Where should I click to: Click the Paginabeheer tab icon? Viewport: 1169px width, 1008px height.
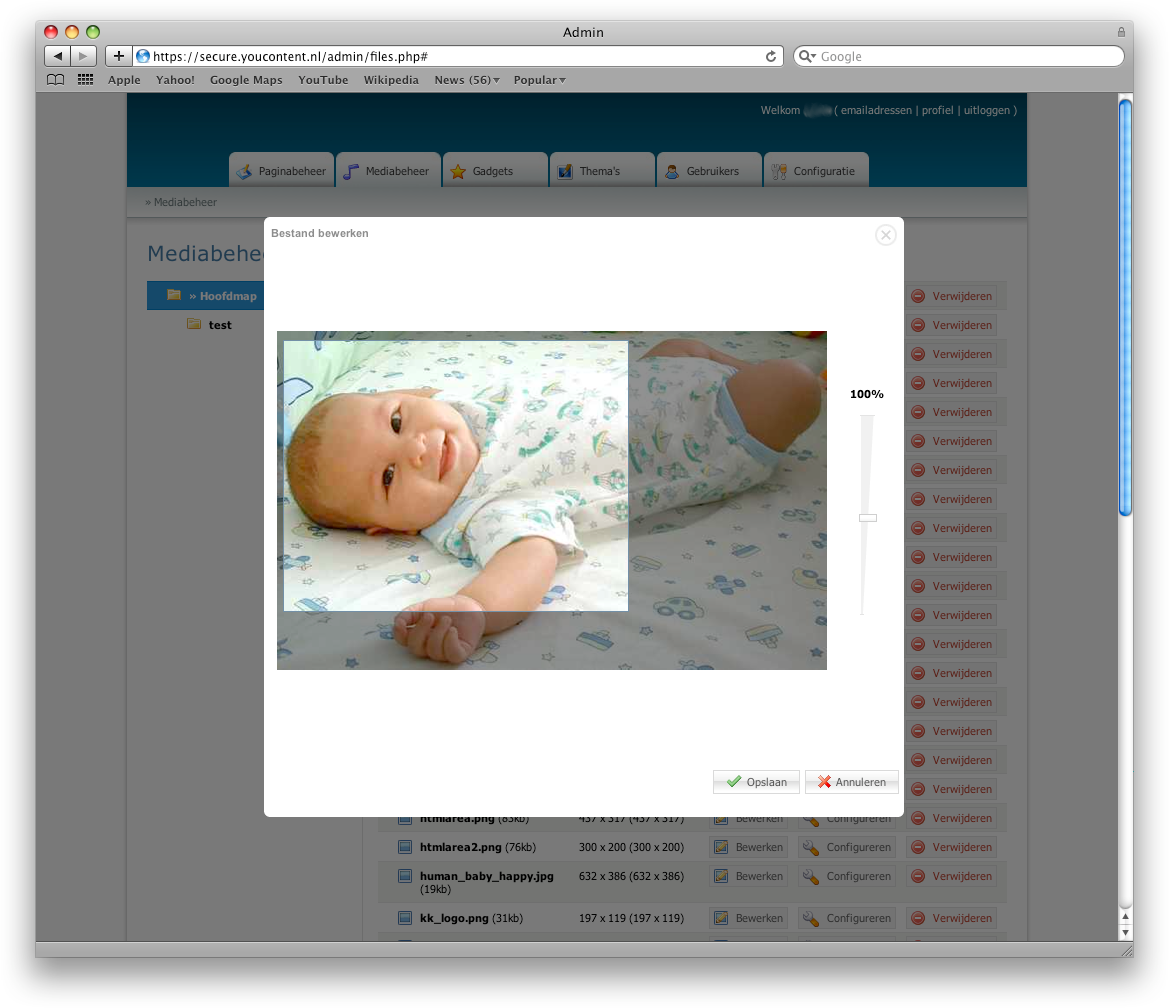point(244,172)
